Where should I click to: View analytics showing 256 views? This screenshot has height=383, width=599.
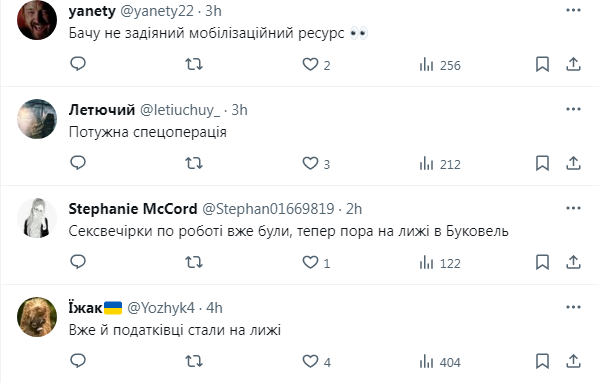[x=440, y=65]
